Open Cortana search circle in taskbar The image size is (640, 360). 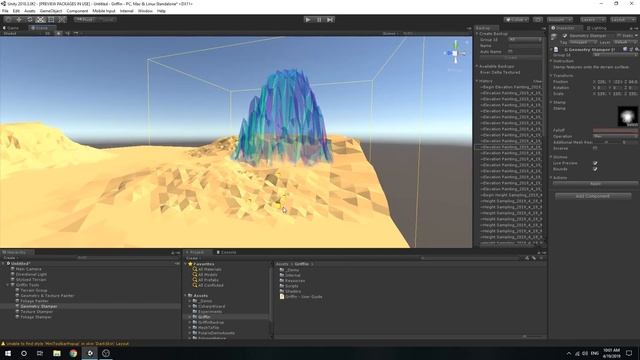tap(24, 353)
